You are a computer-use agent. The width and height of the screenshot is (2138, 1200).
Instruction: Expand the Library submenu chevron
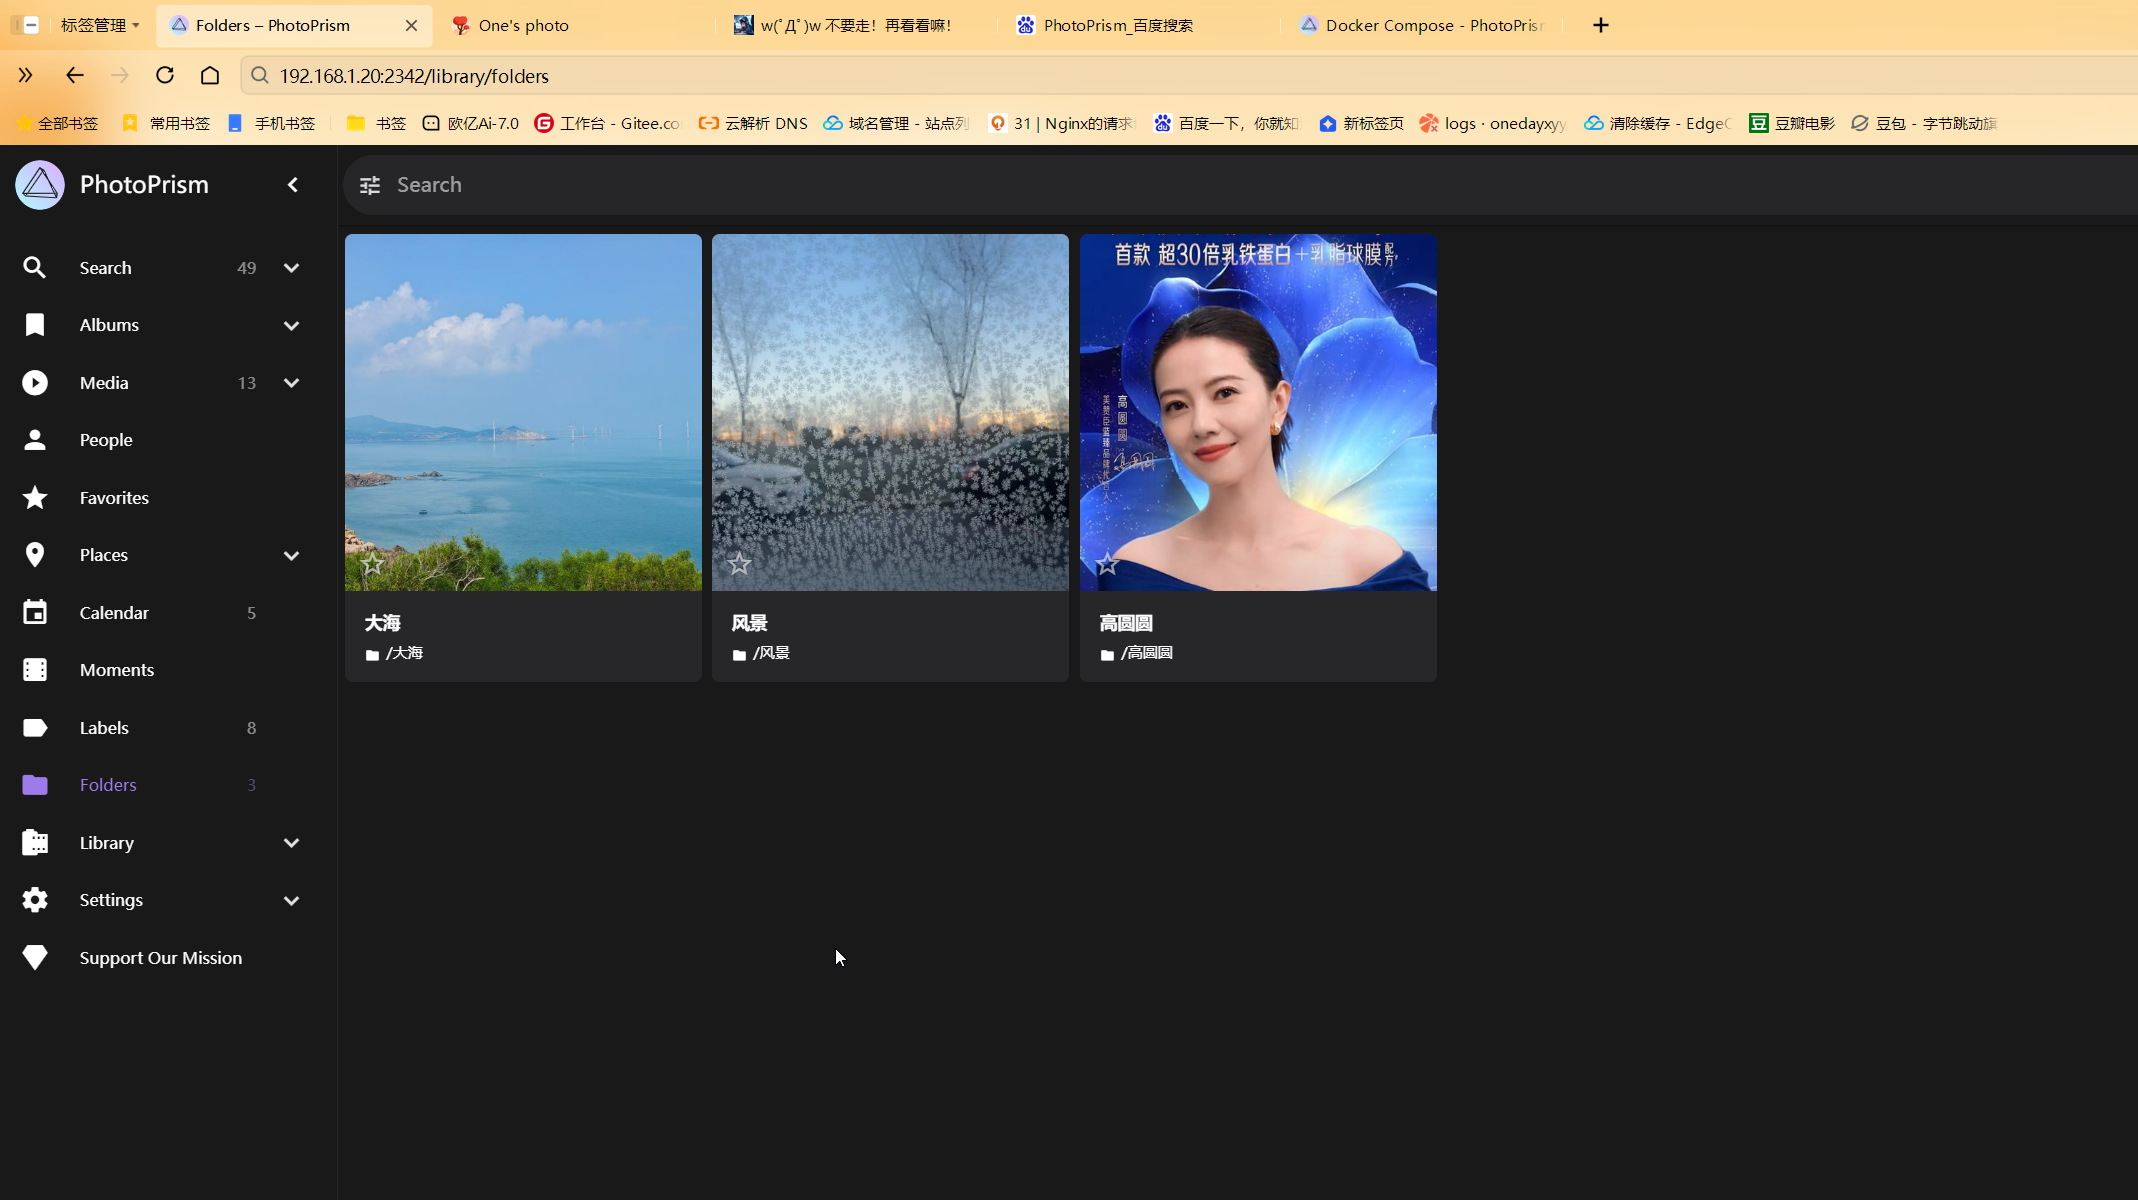coord(291,843)
